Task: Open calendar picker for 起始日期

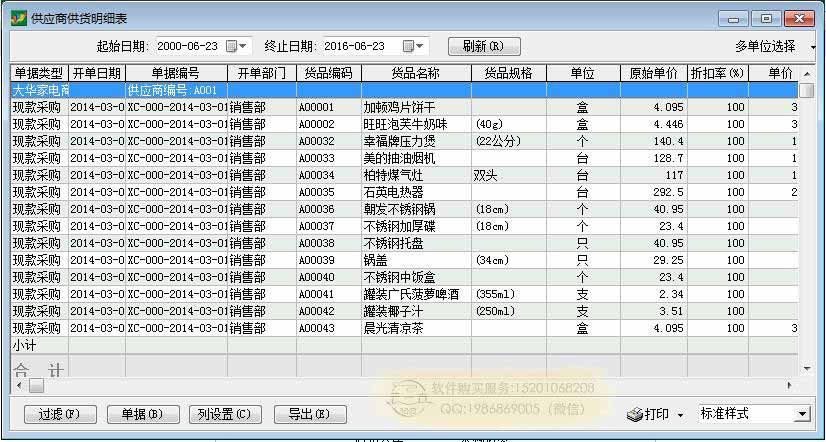Action: 233,46
